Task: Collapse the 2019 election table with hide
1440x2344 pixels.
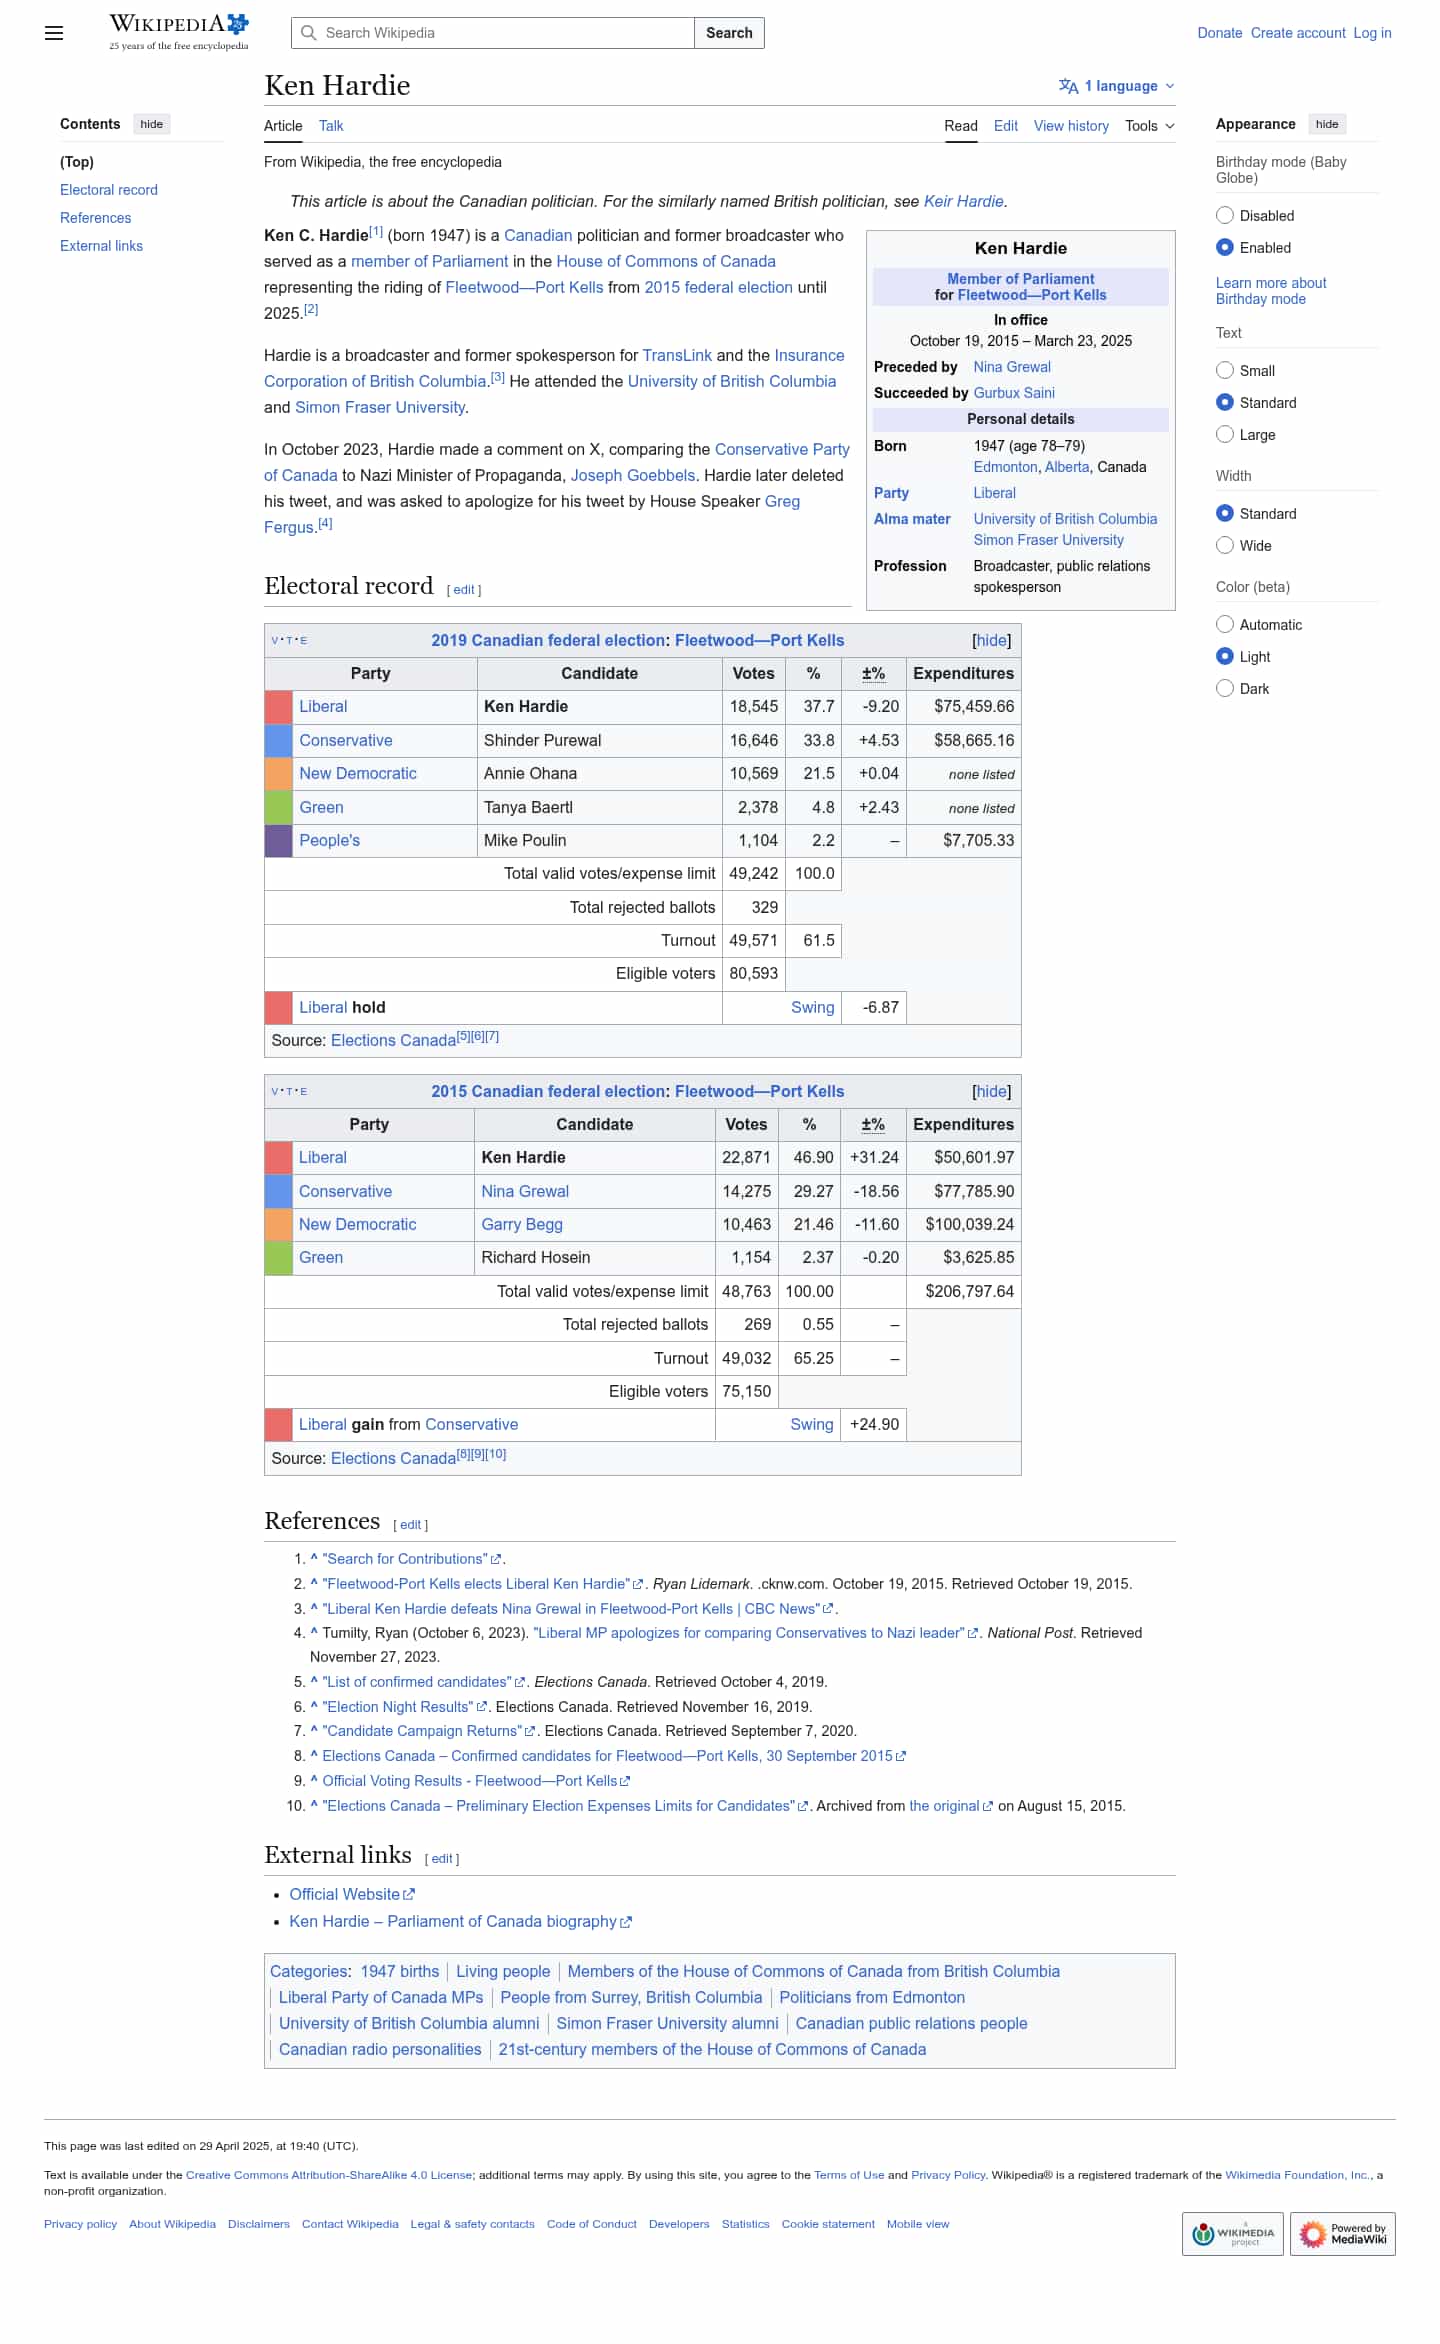Action: pos(991,641)
